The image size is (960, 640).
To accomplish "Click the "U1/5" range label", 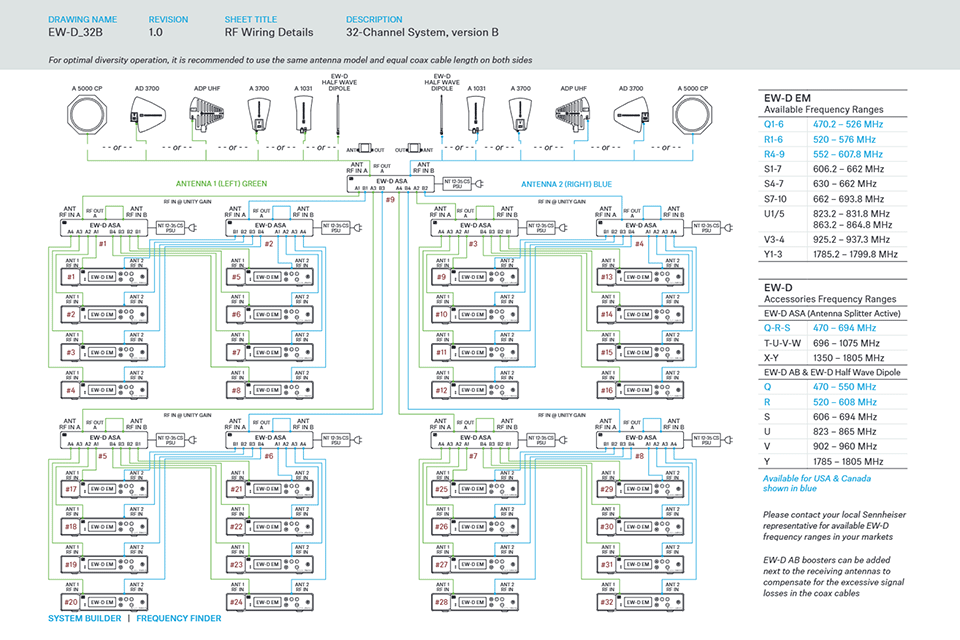I will point(773,214).
